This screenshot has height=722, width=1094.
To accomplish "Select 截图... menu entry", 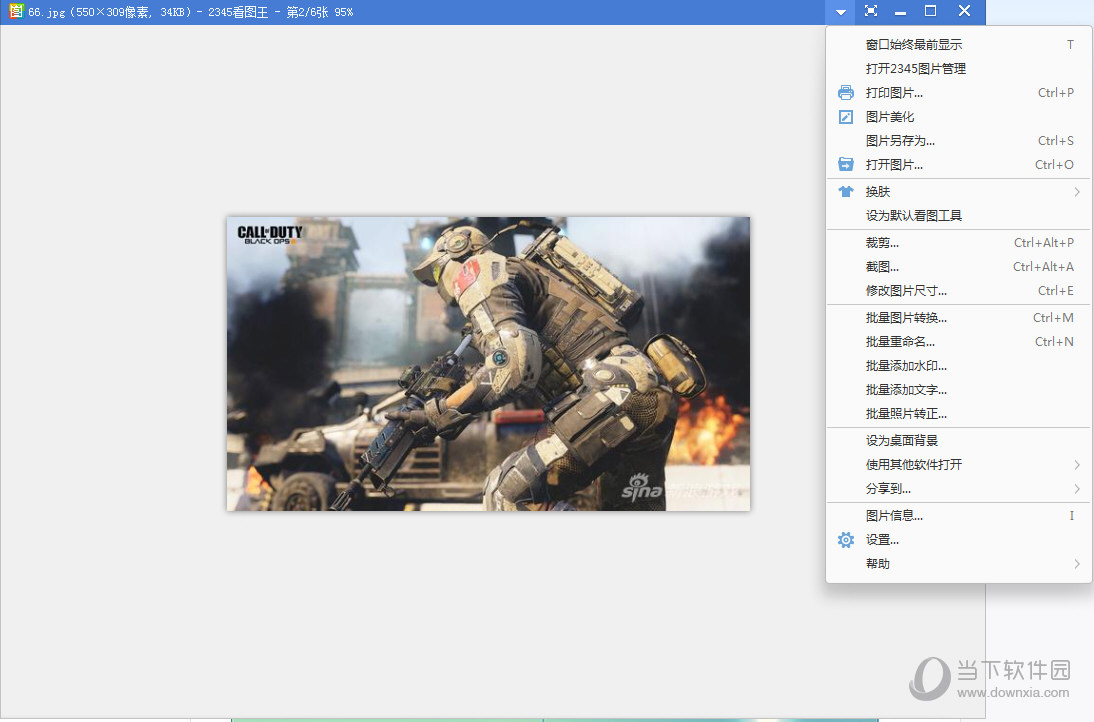I will (x=959, y=266).
